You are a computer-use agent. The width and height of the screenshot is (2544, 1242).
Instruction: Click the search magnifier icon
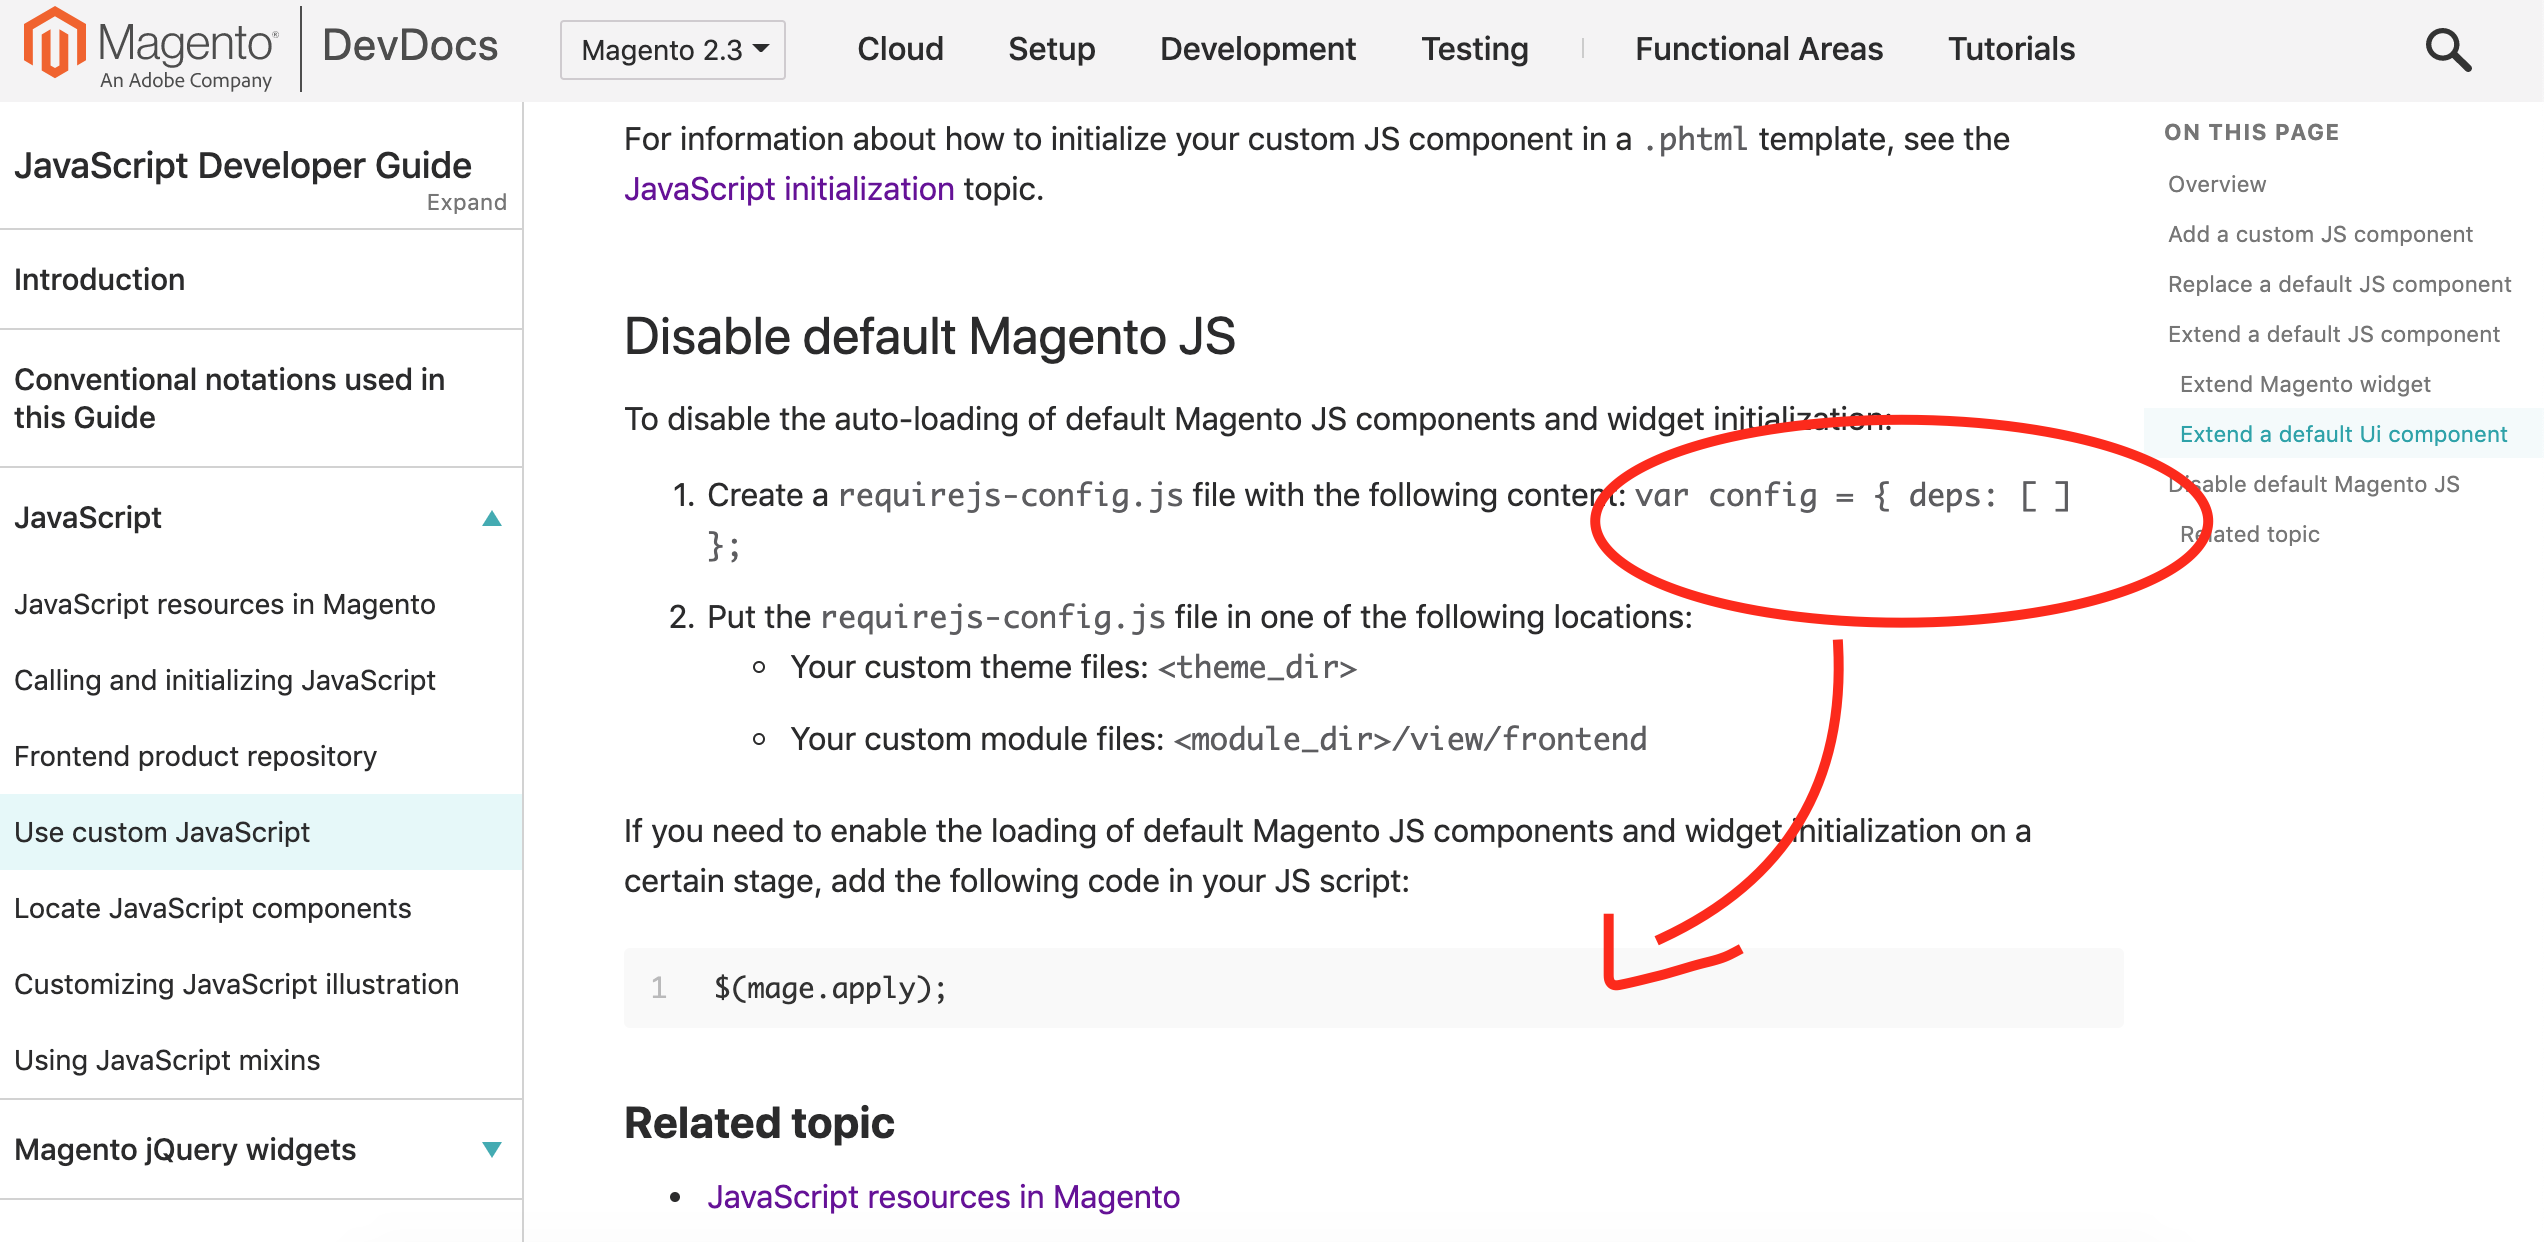(x=2447, y=50)
